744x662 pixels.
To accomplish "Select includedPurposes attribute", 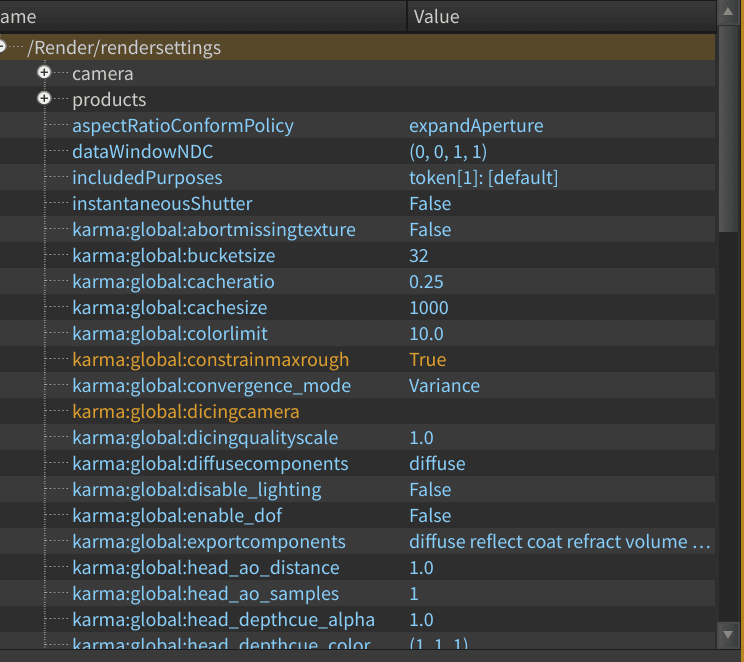I will tap(147, 178).
